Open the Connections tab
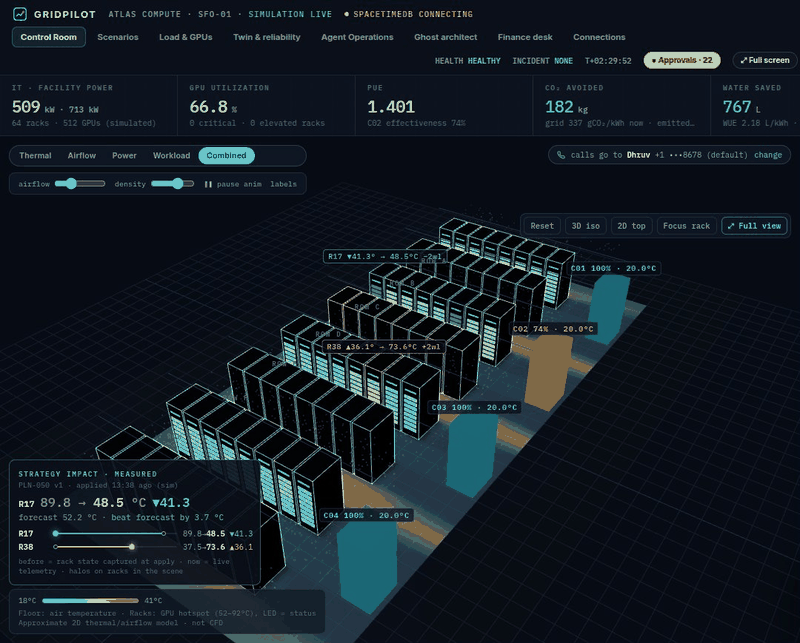The image size is (800, 643). tap(599, 37)
